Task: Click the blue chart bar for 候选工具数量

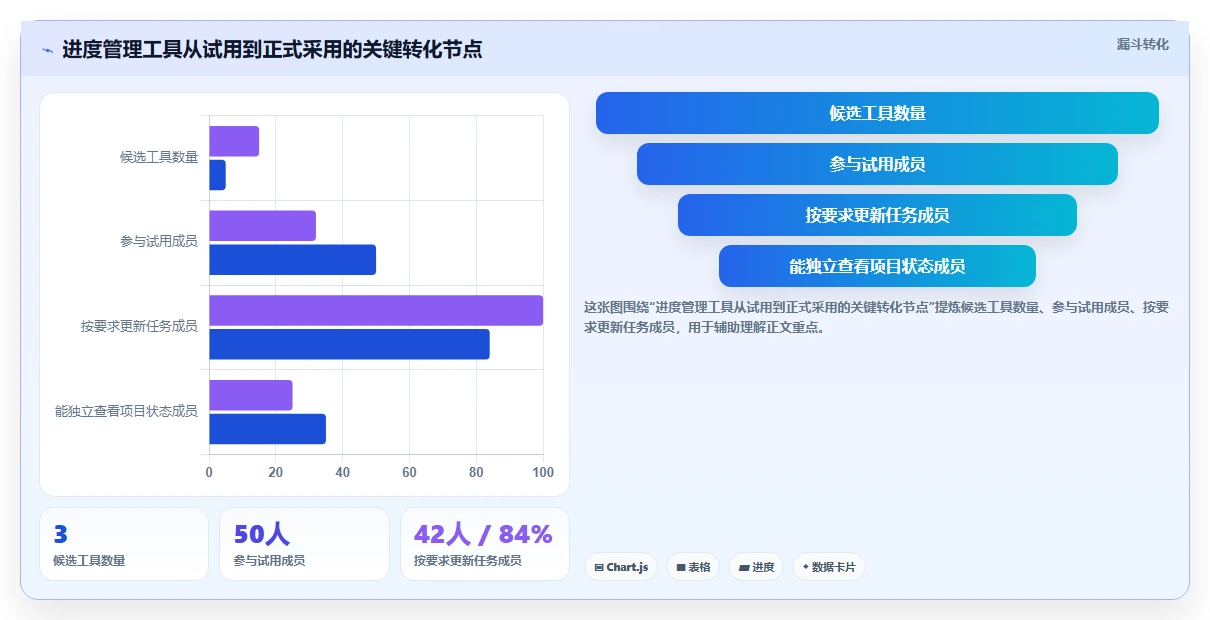Action: [x=217, y=175]
